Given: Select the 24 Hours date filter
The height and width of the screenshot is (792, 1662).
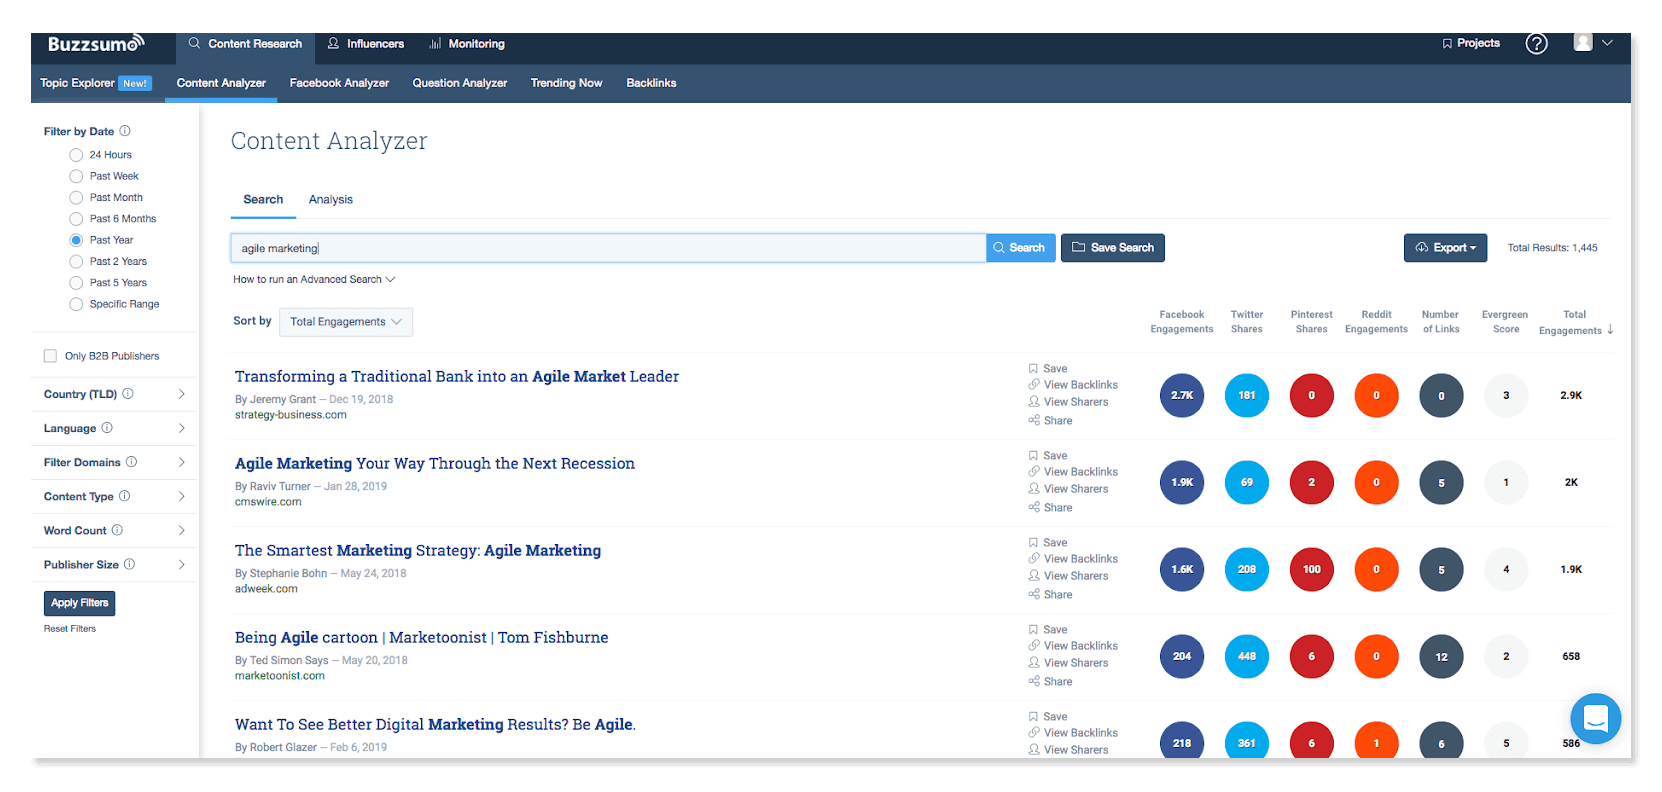Looking at the screenshot, I should (x=76, y=155).
